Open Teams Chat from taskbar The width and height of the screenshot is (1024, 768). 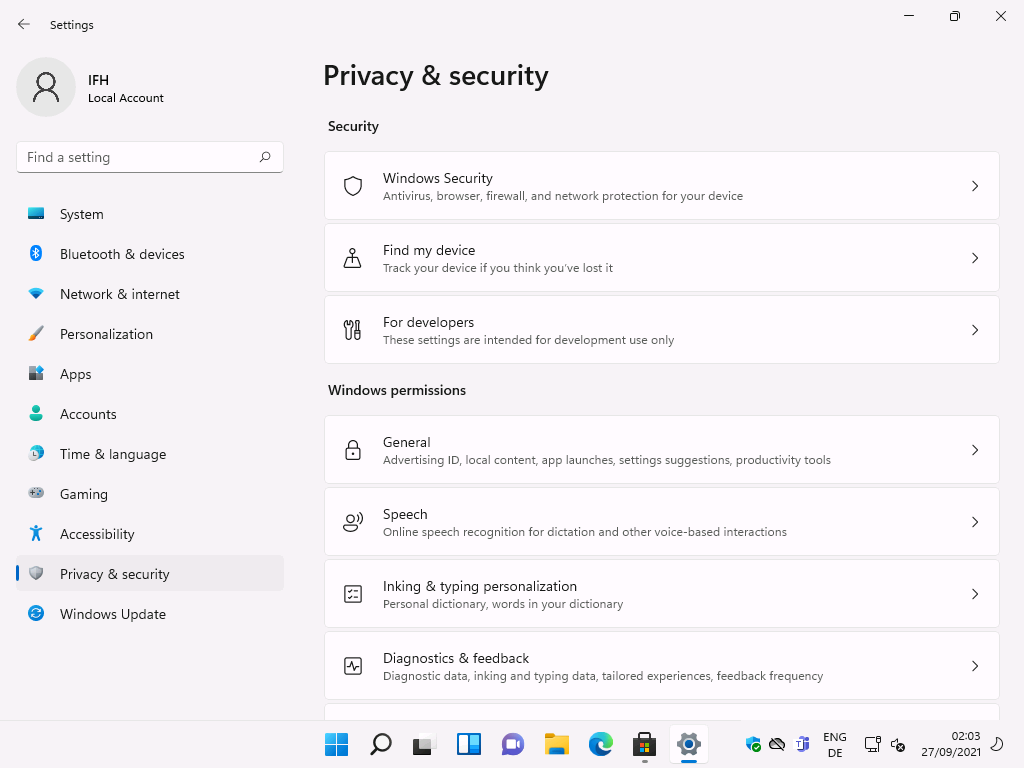coord(513,744)
